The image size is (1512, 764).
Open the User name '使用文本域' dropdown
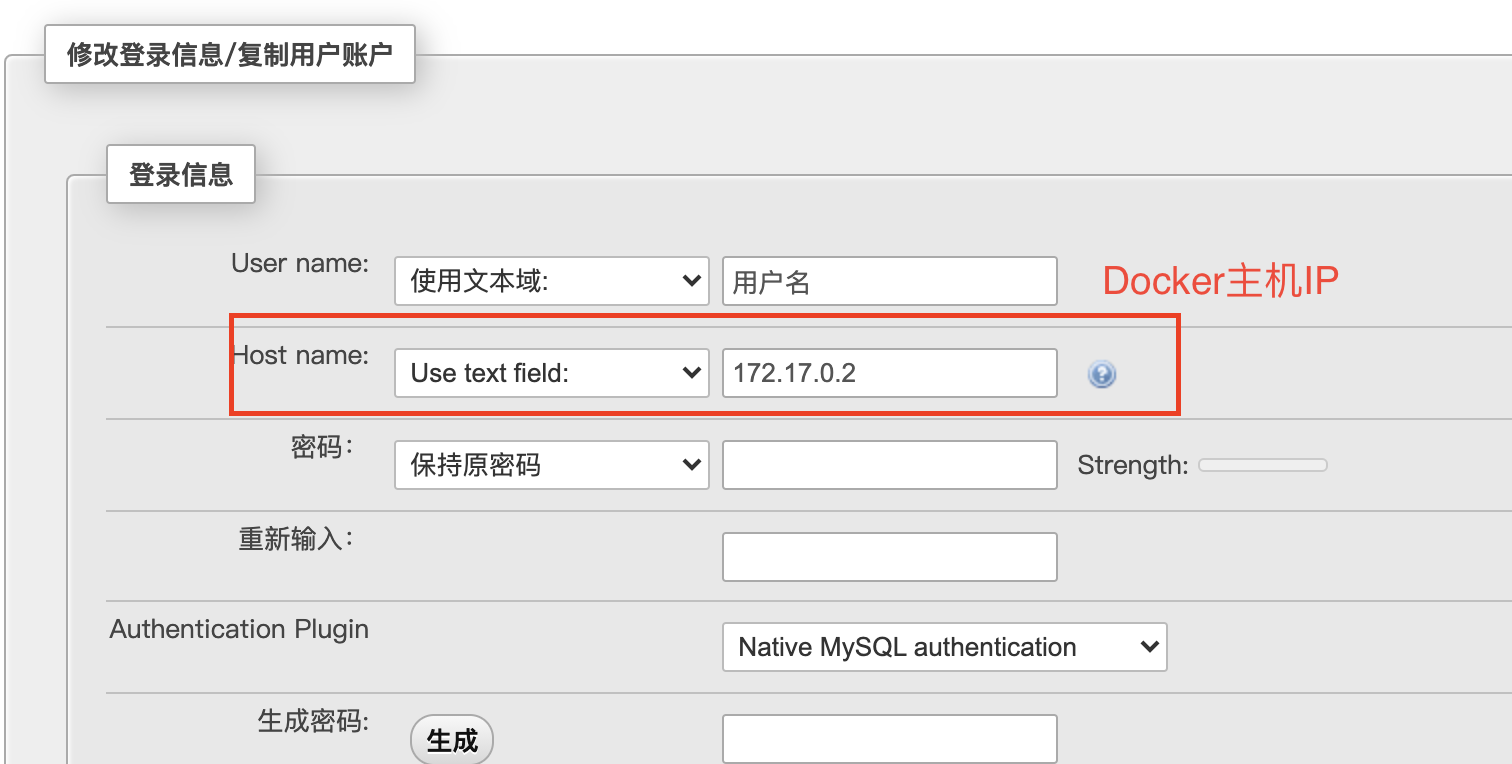click(551, 282)
